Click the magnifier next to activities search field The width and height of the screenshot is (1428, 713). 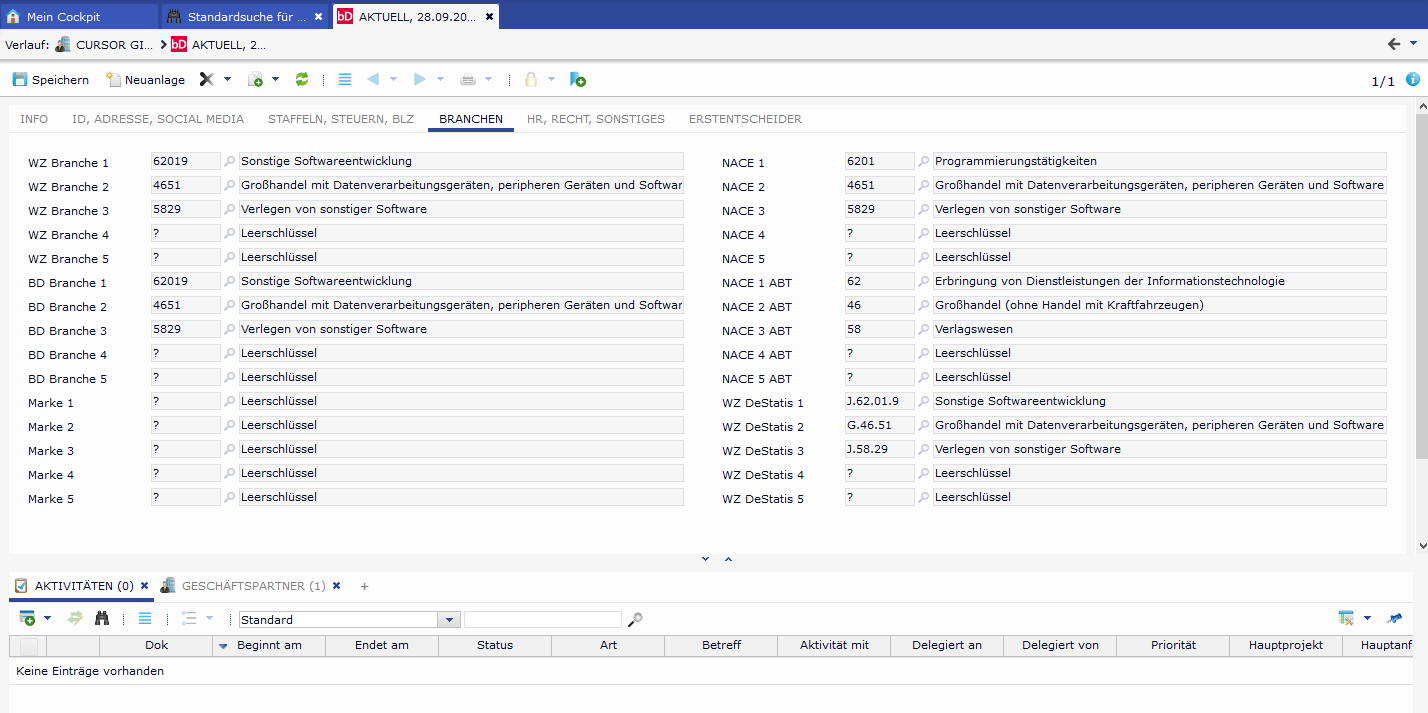tap(635, 620)
